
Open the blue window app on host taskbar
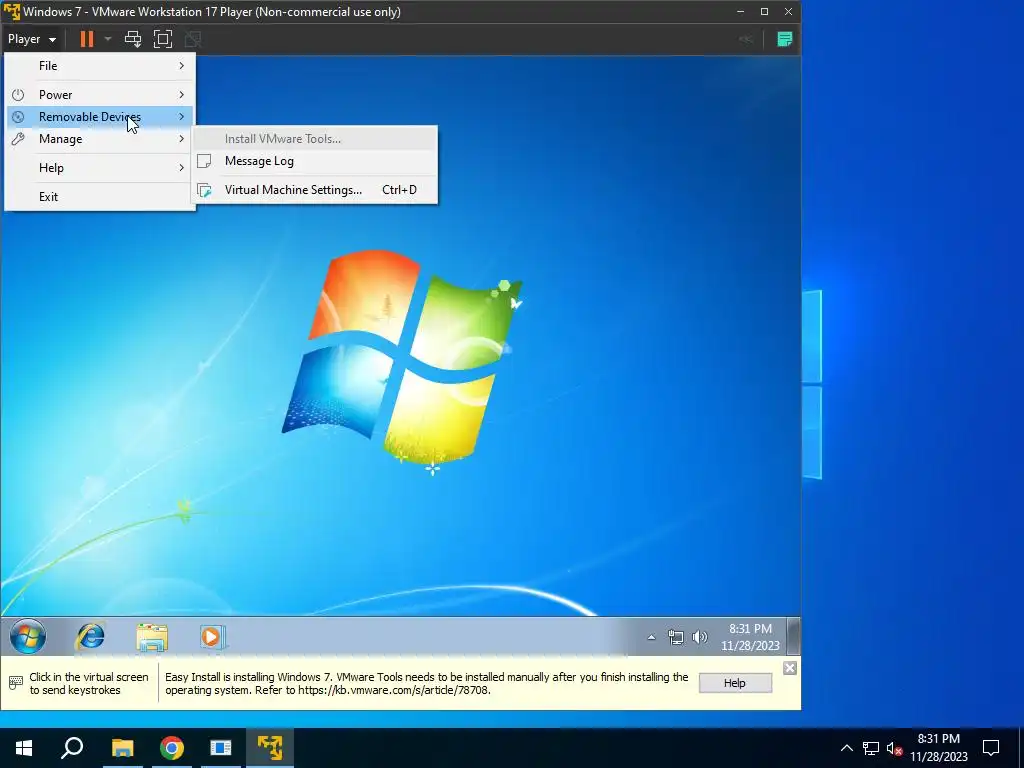tap(221, 748)
